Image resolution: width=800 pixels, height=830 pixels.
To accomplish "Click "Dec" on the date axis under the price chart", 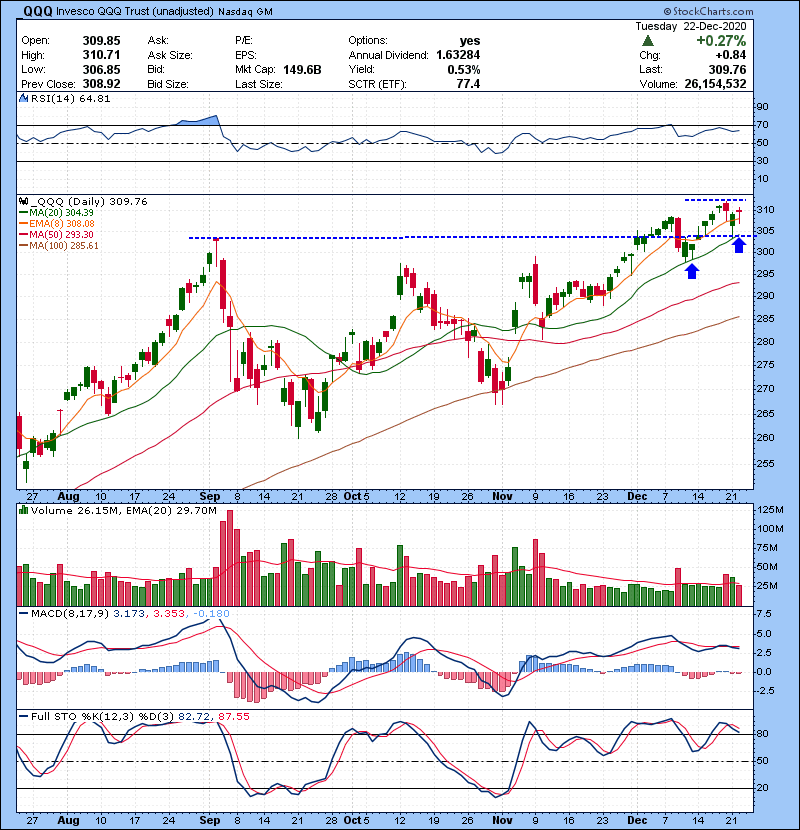I will [637, 497].
